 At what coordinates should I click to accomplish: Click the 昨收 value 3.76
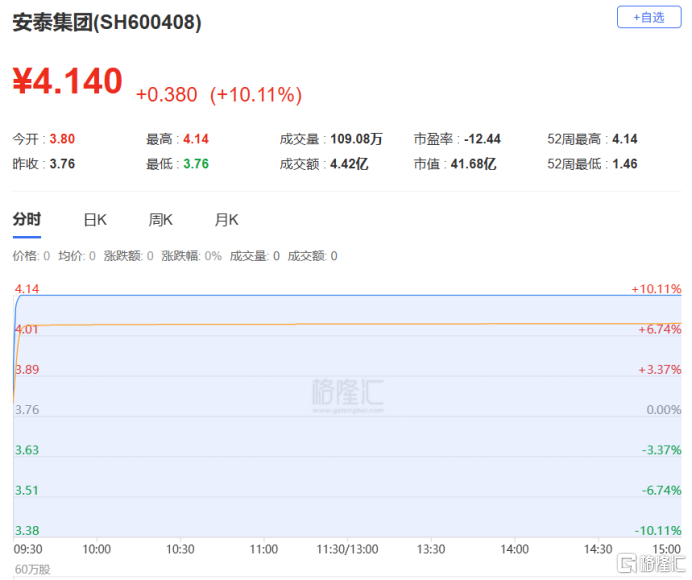pyautogui.click(x=62, y=164)
